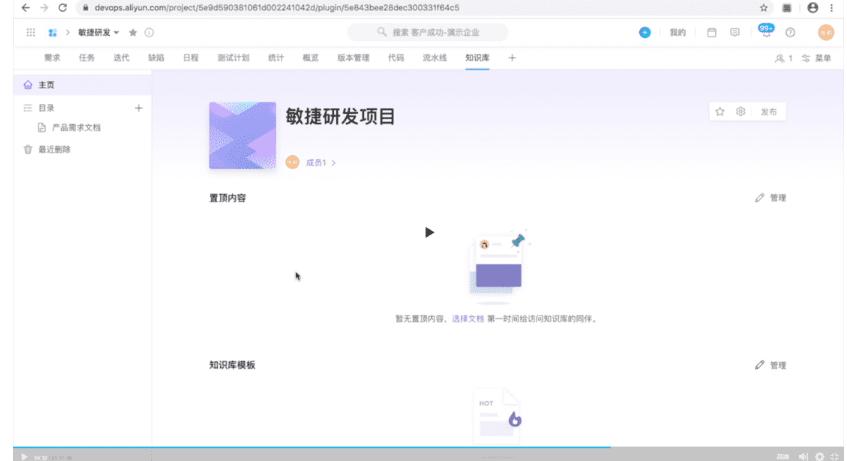Add new item to 目录 with plus
Viewport: 847px width, 461px height.
tap(138, 108)
